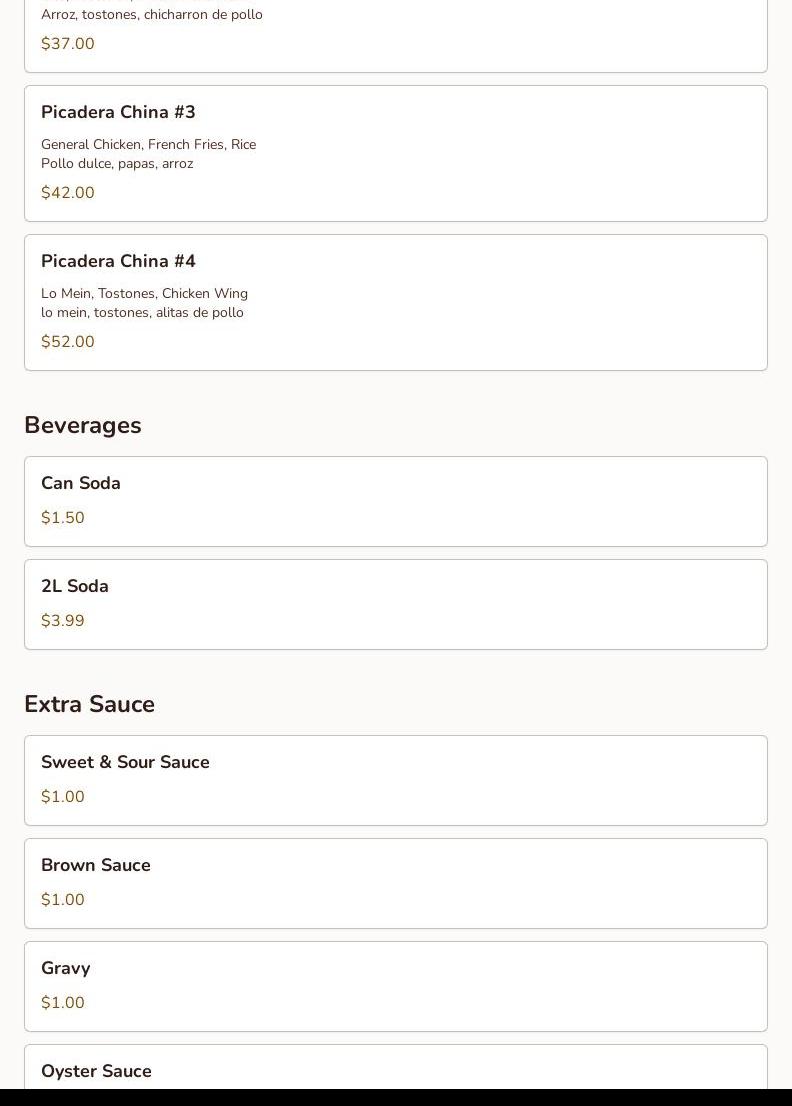
Task: Click the $52.00 price label
Action: (68, 342)
